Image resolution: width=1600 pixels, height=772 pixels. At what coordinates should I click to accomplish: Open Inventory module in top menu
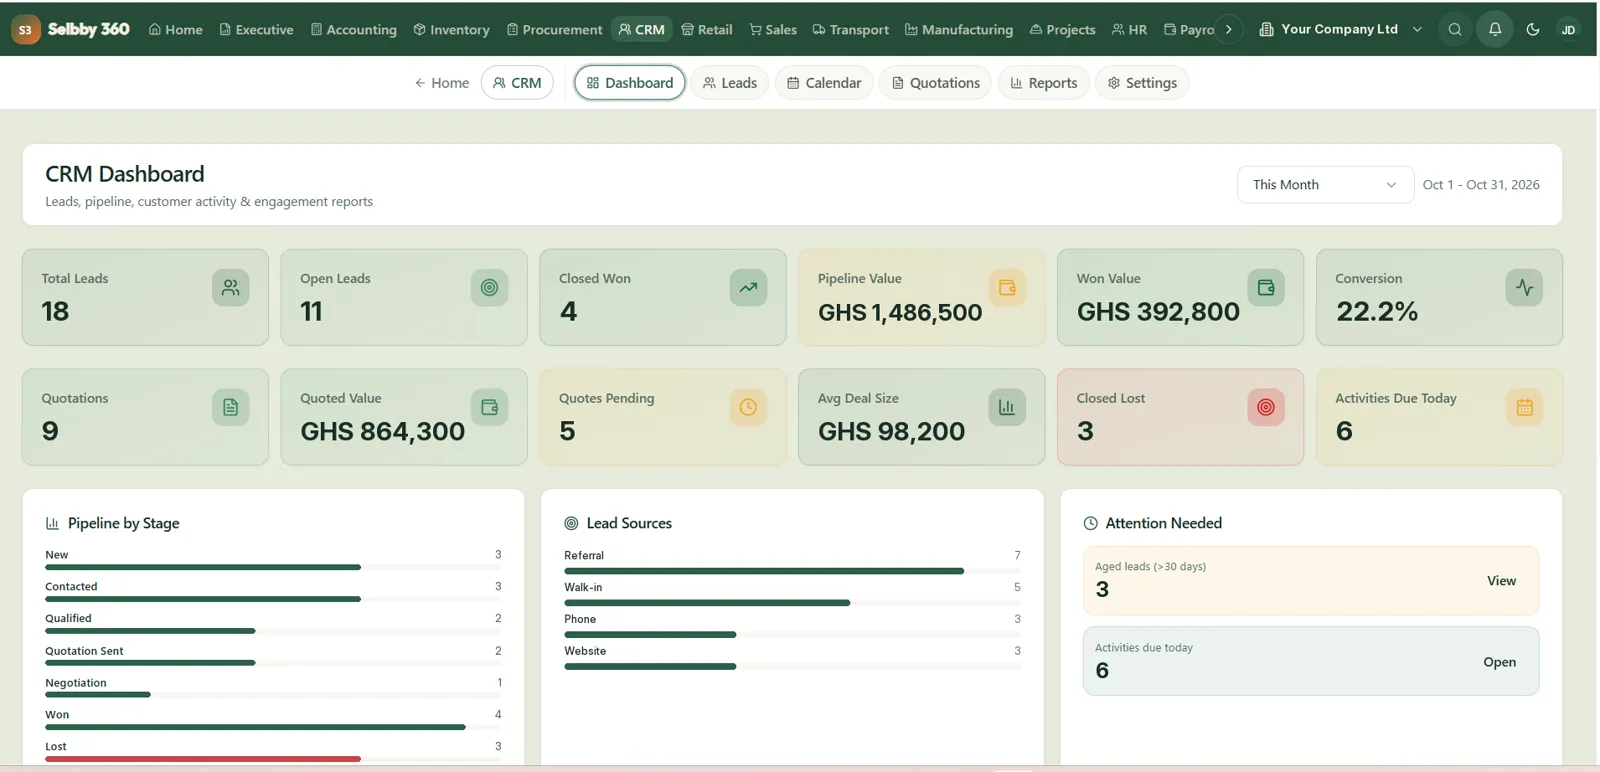coord(452,30)
